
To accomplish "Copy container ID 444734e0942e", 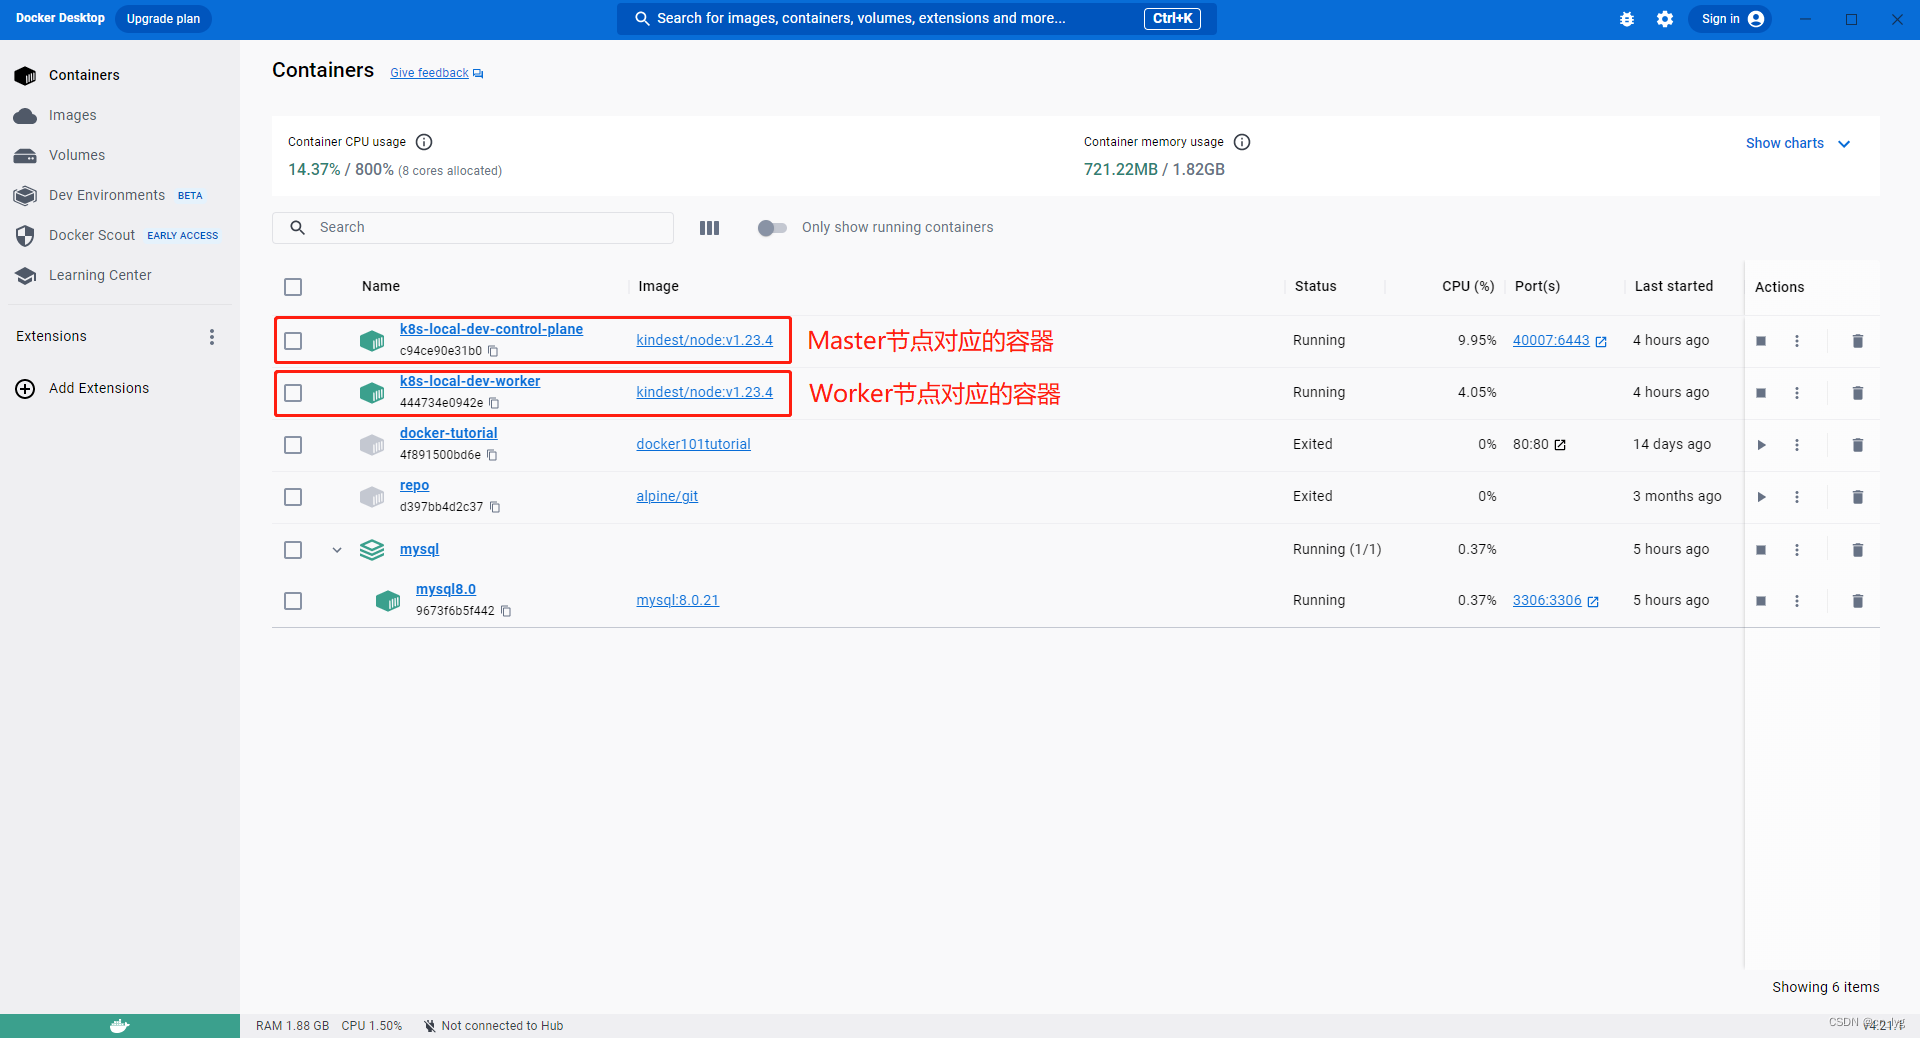I will [x=494, y=403].
